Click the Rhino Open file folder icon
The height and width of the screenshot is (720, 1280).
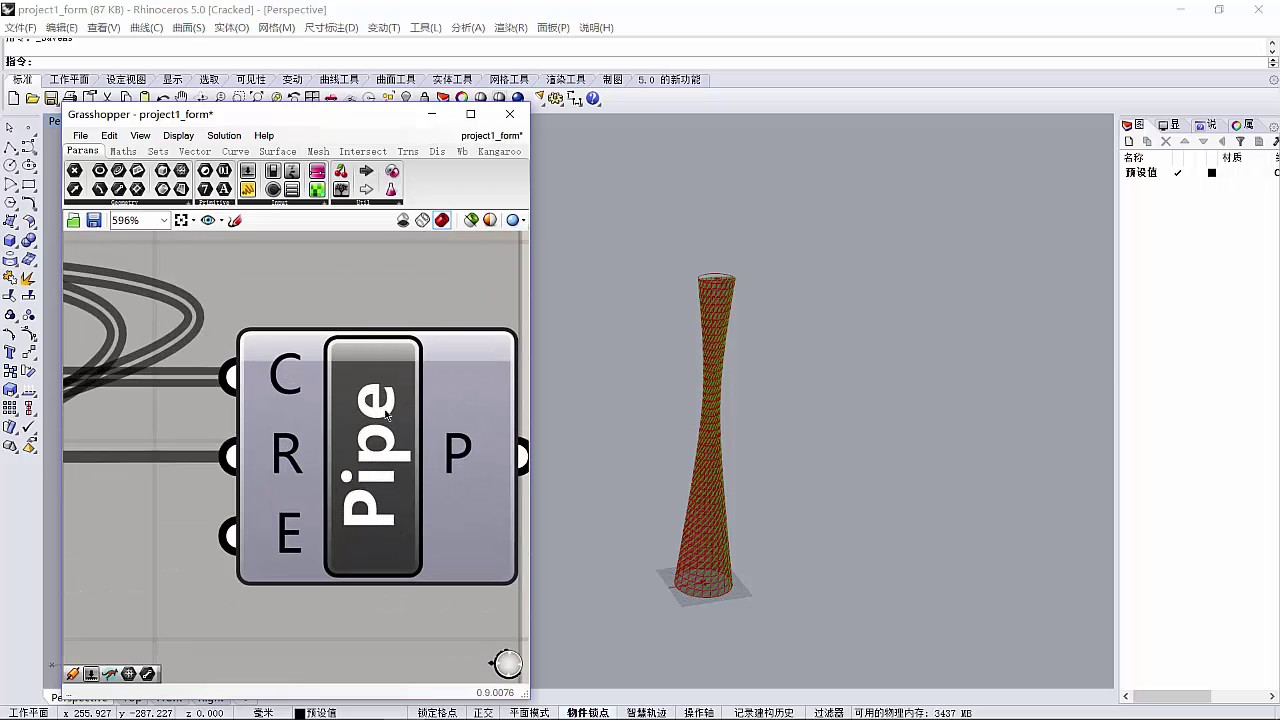tap(32, 98)
